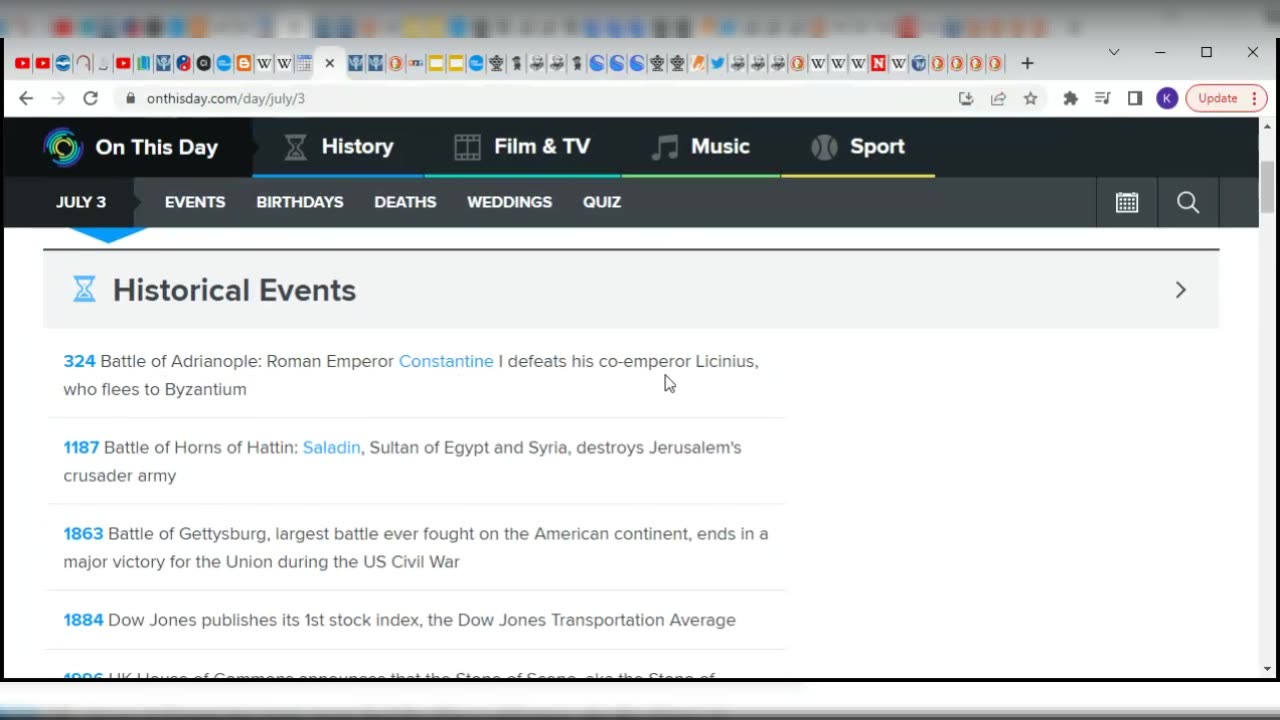The height and width of the screenshot is (720, 1280).
Task: Open the year 324 link
Action: tap(79, 361)
